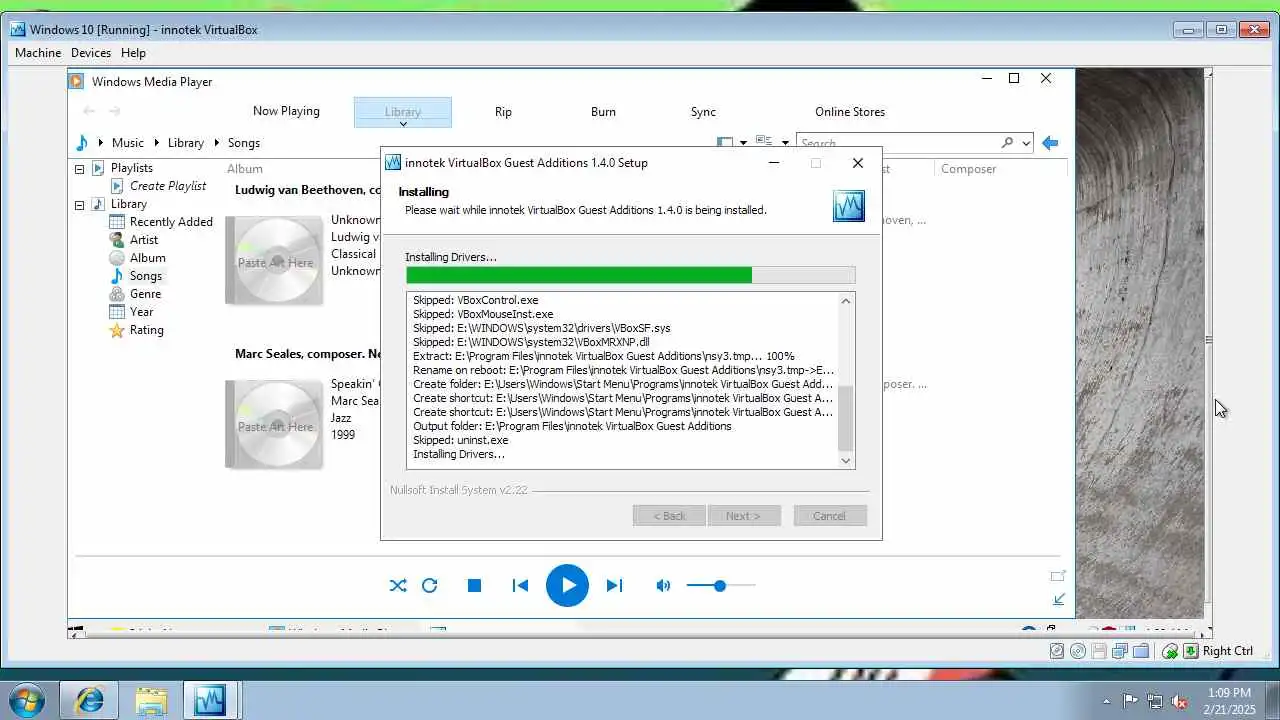Screen dimensions: 1280x720
Task: Click the green installation progress bar
Action: point(630,275)
